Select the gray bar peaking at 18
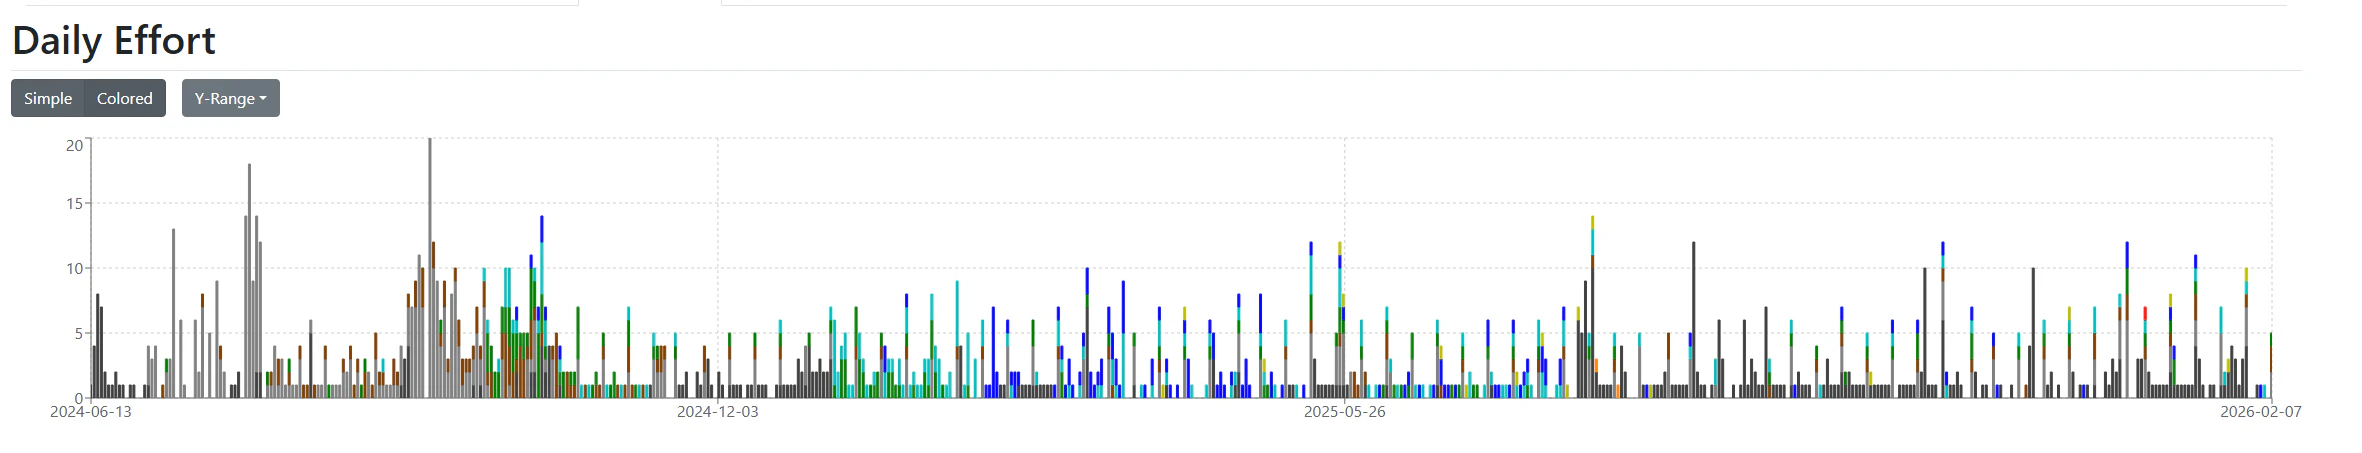Viewport: 2362px width, 453px height. coord(249,281)
